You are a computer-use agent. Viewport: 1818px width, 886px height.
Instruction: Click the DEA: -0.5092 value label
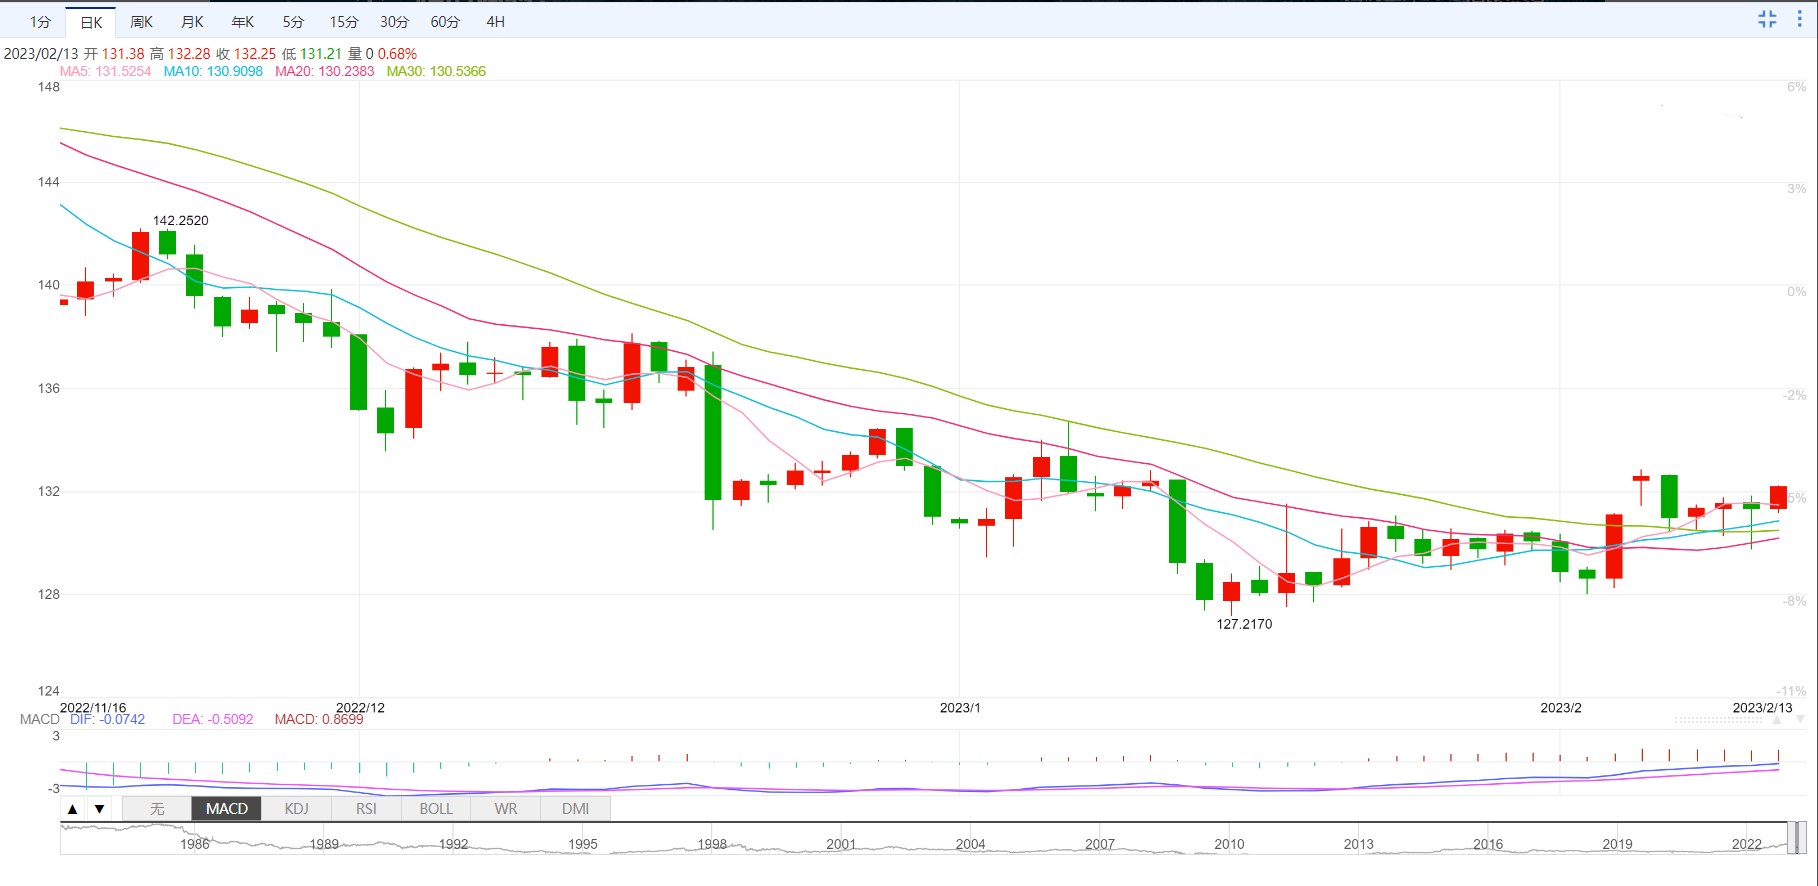point(213,719)
